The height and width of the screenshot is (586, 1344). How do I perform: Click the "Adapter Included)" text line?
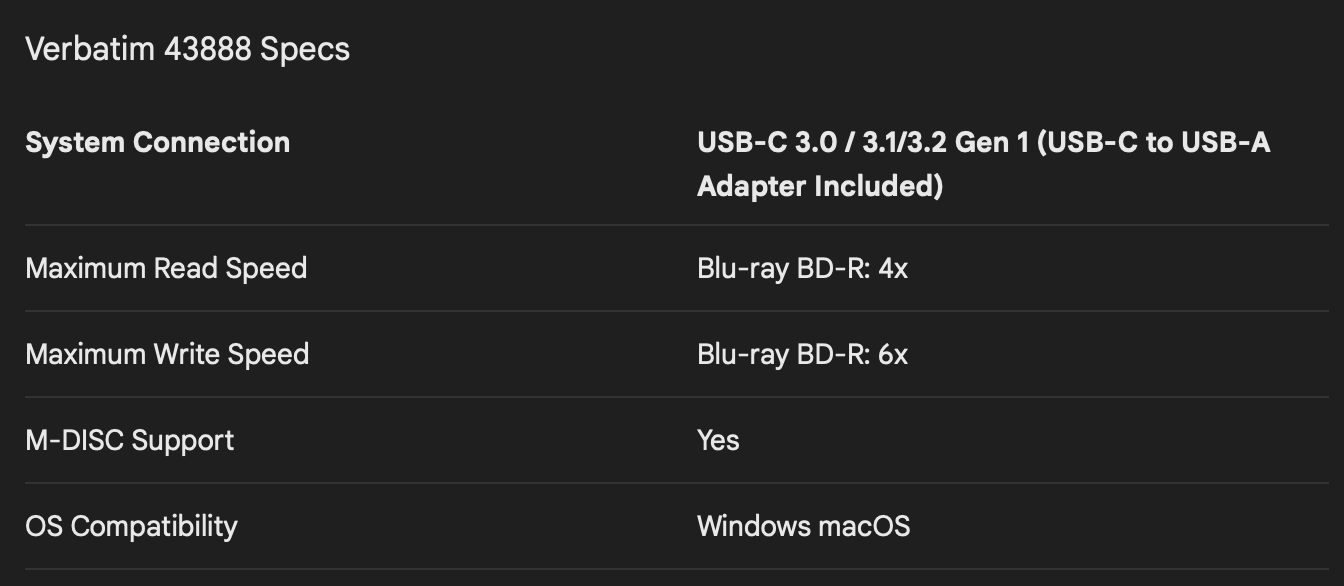pos(819,186)
